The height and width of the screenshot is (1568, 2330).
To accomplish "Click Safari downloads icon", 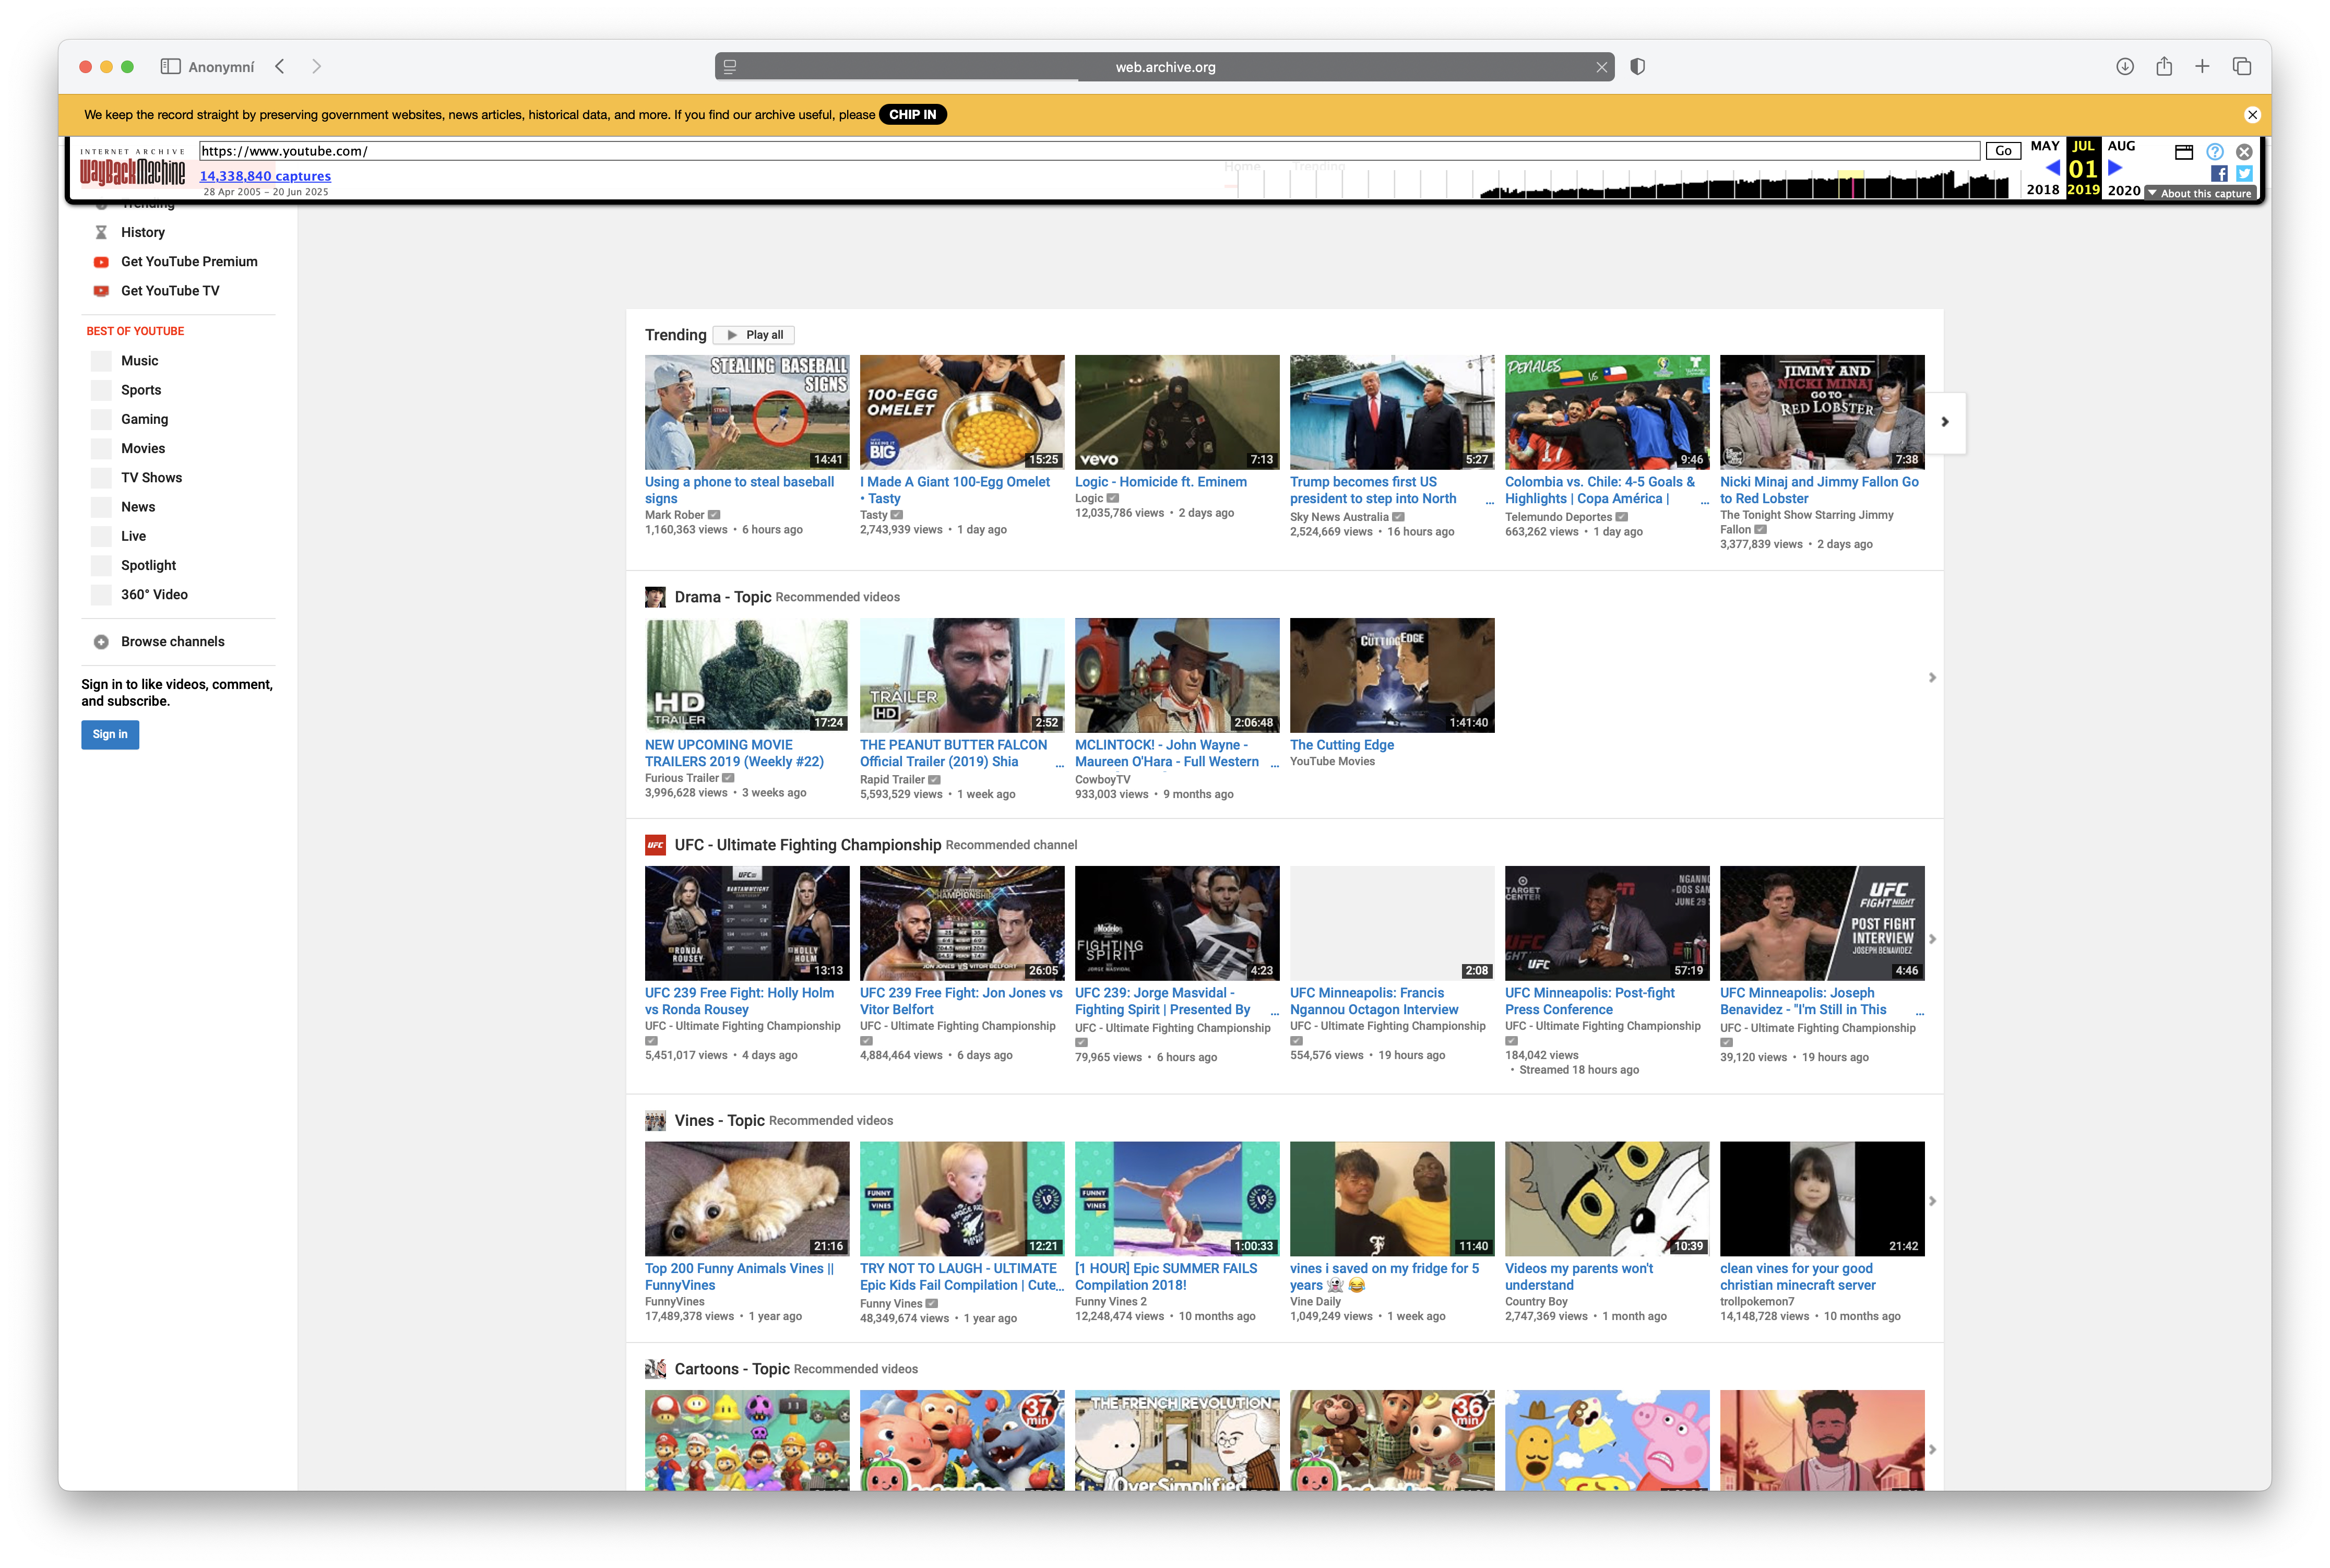I will coord(2124,67).
